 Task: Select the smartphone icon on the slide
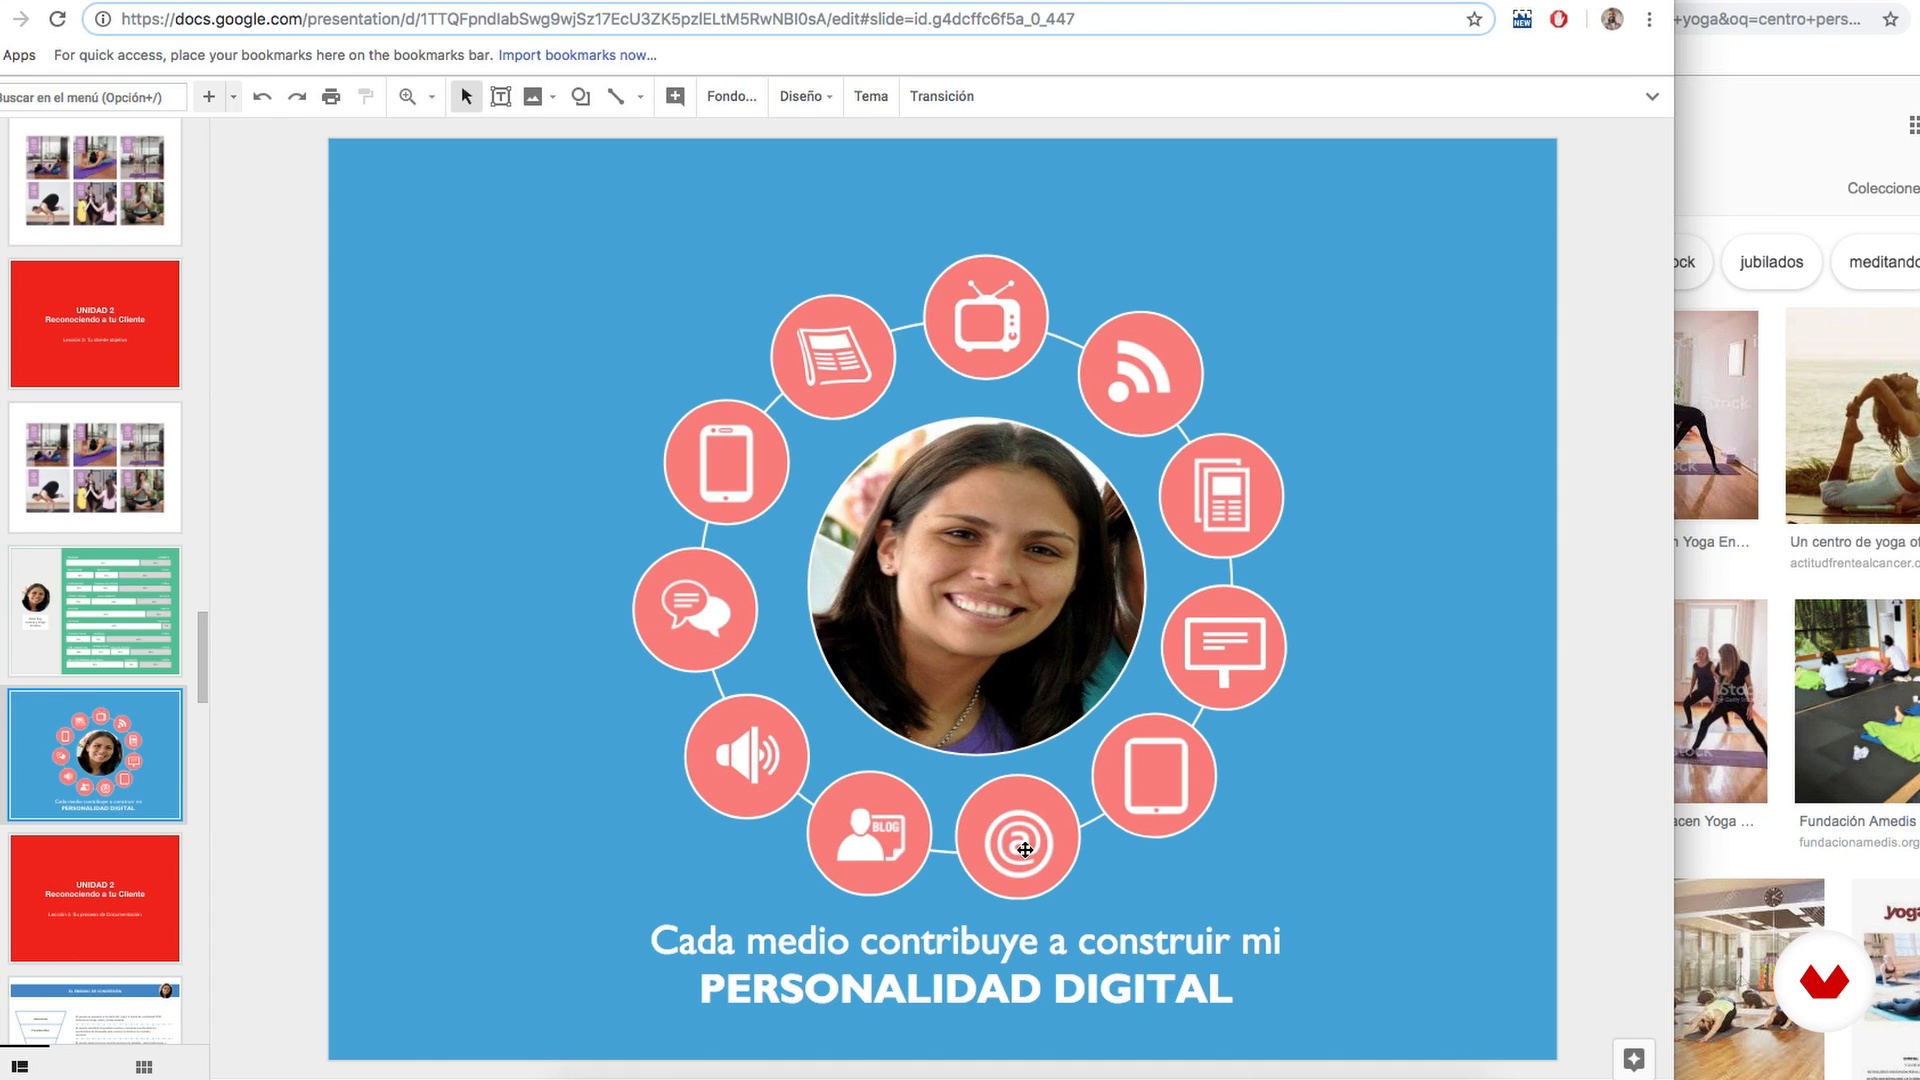click(726, 462)
